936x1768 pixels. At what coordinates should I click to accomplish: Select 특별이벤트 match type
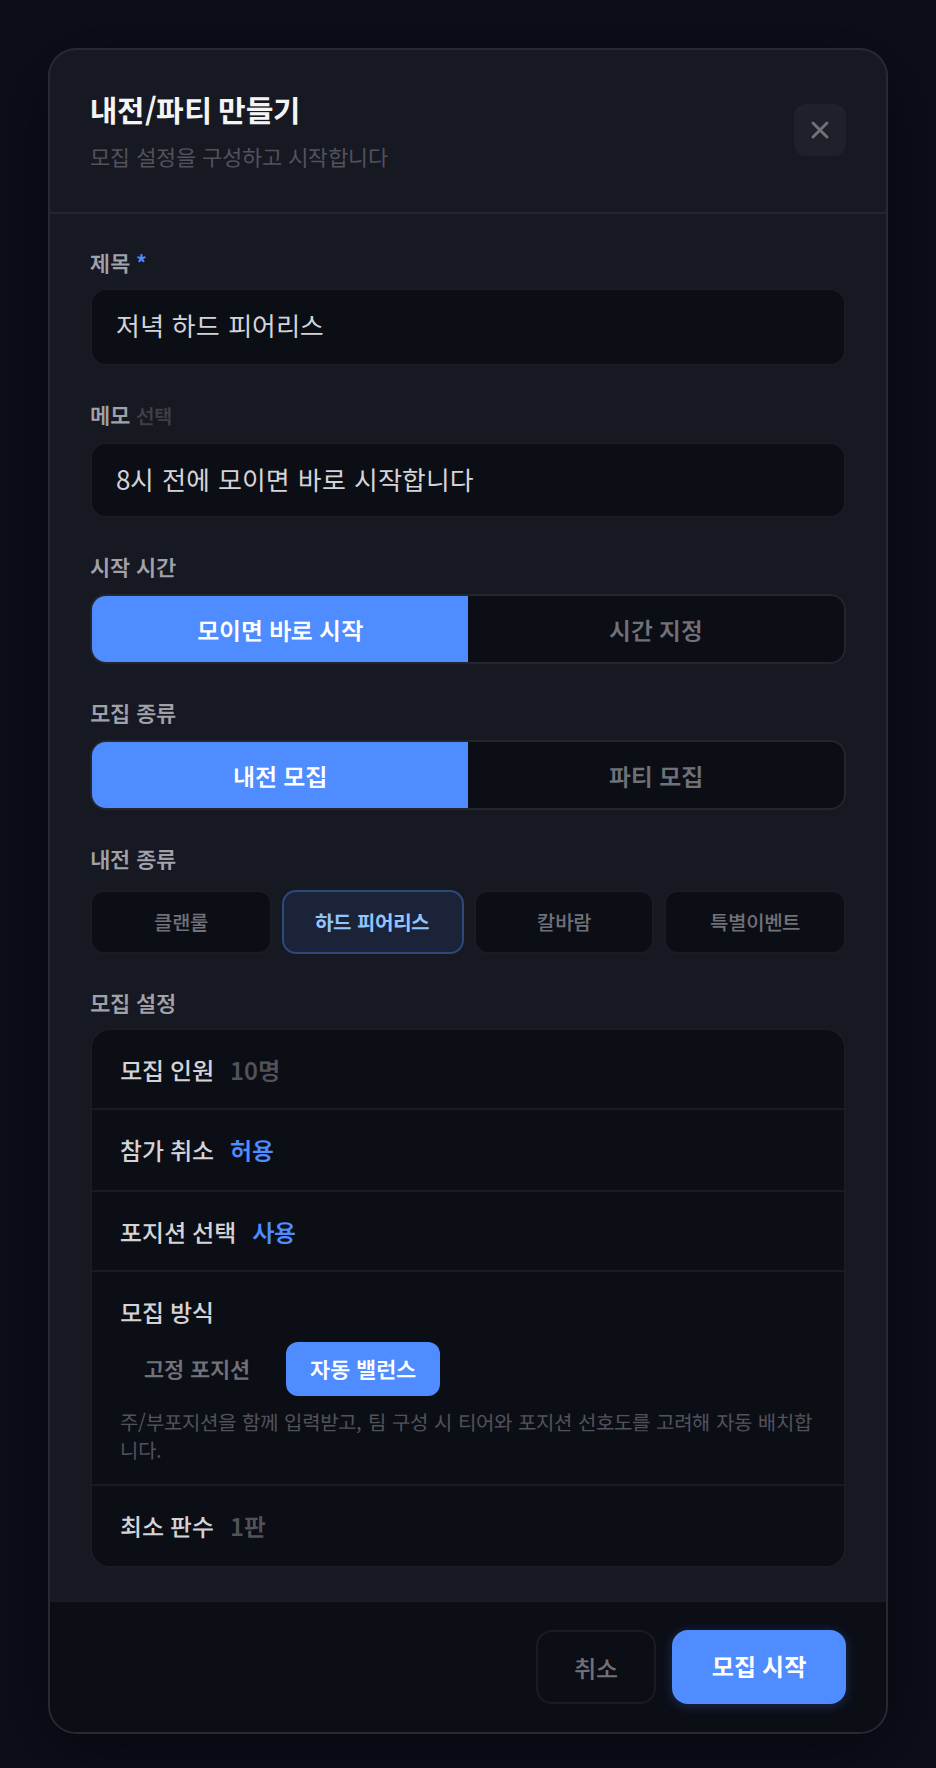755,922
